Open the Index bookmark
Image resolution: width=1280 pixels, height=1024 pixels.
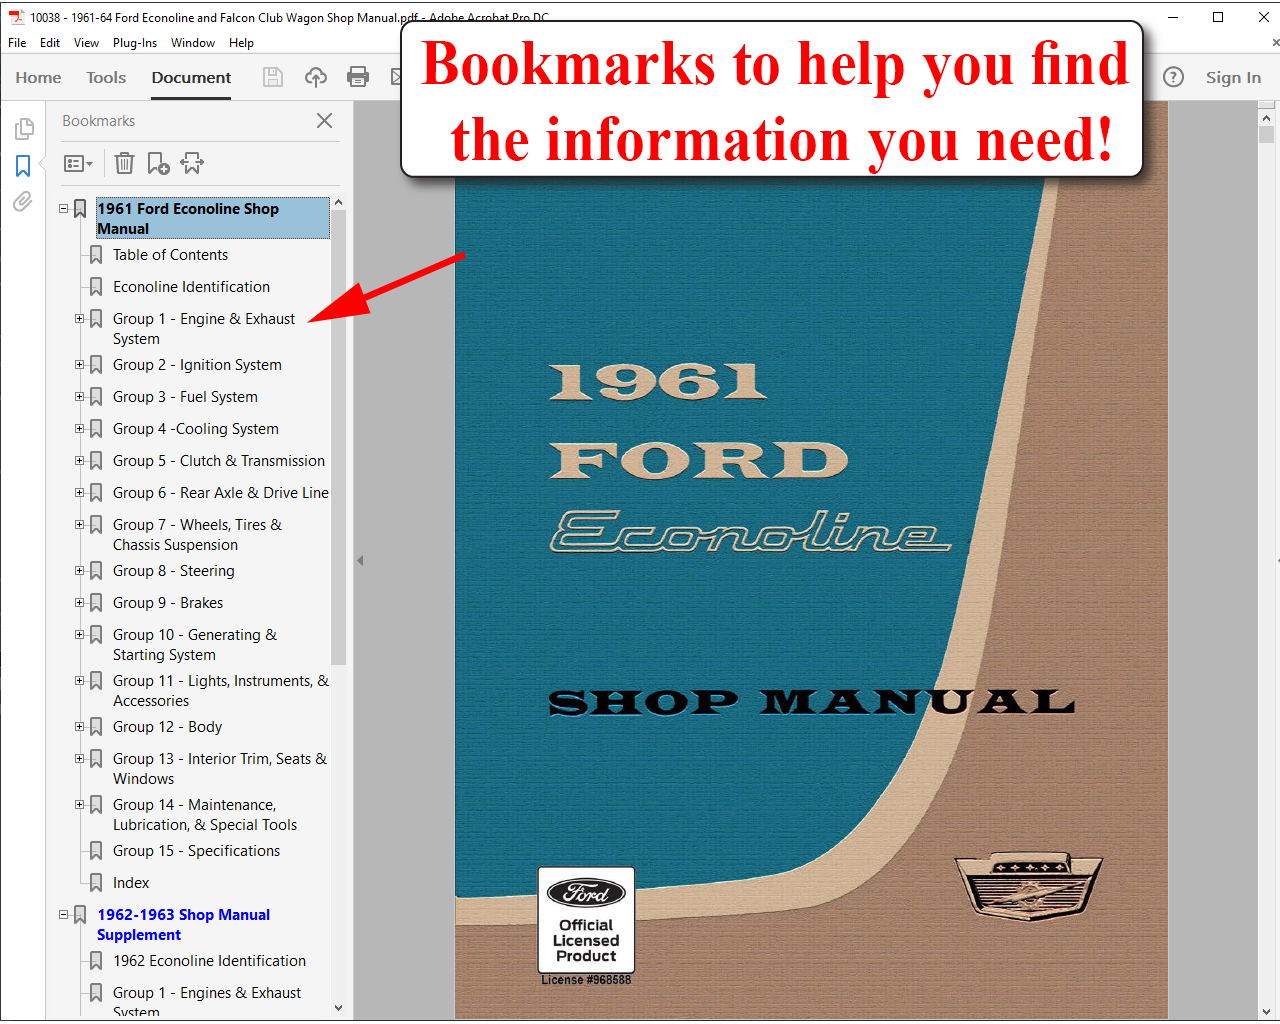[x=131, y=883]
